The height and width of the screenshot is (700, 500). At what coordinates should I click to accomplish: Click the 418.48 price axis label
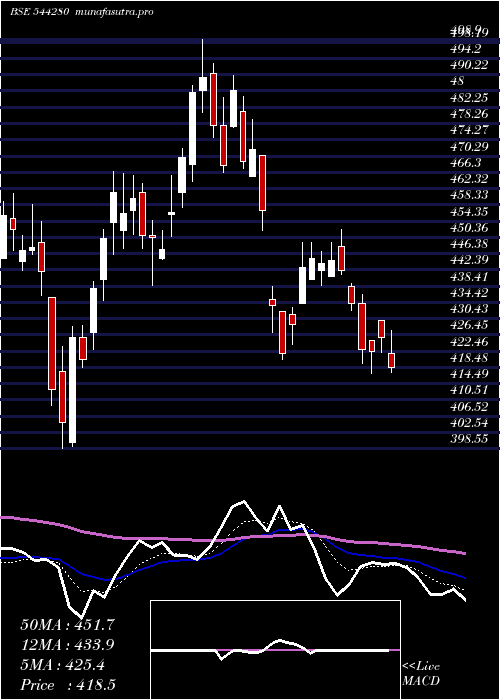point(469,358)
